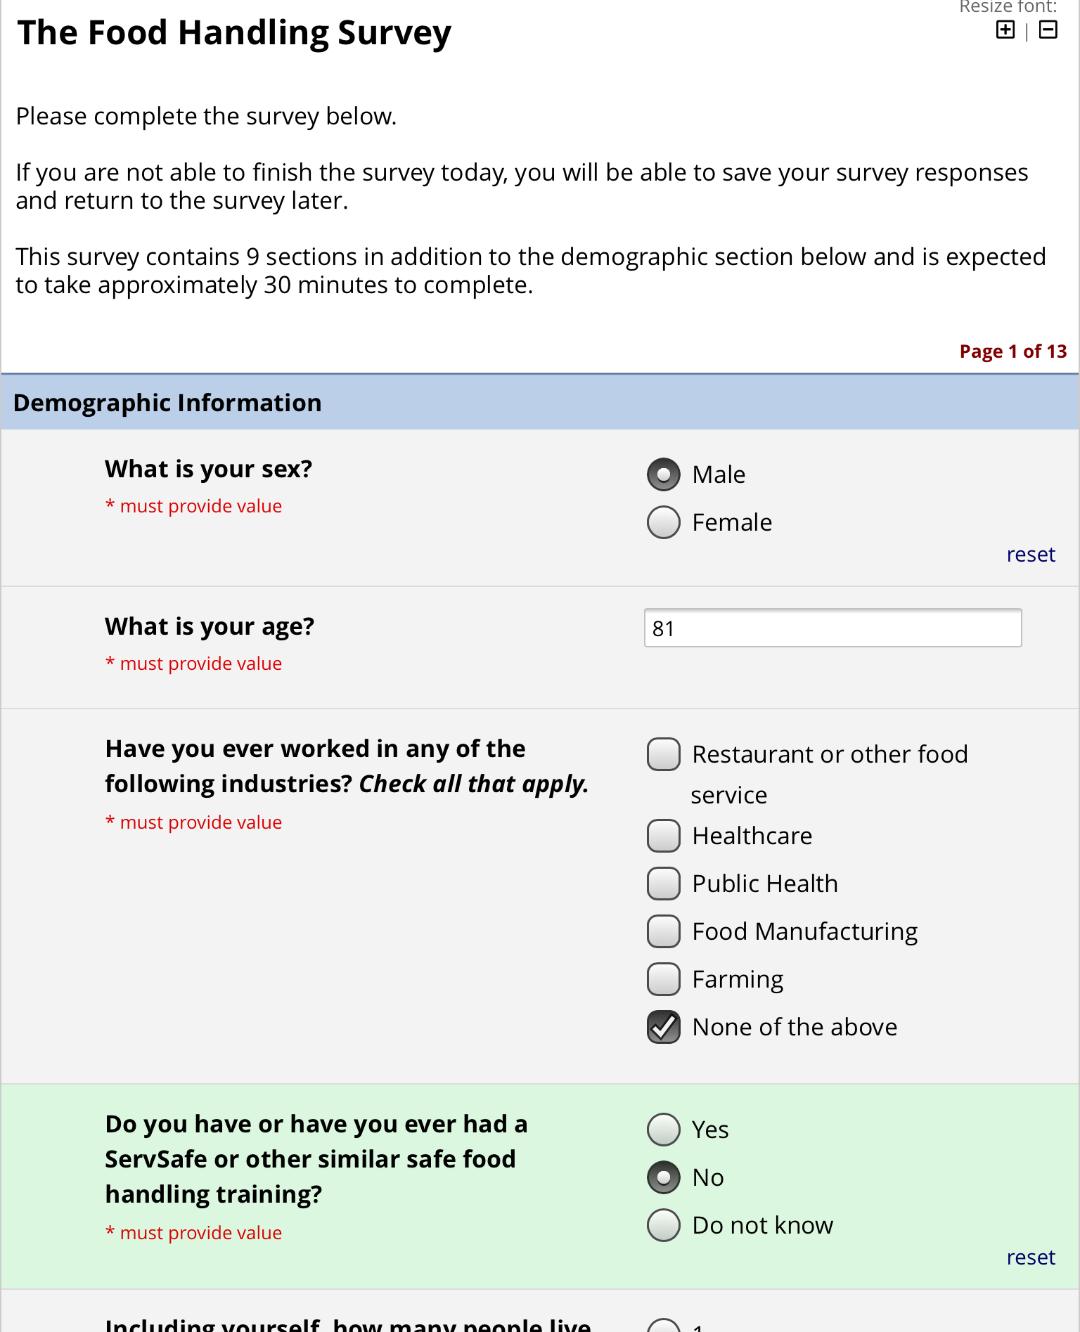
Task: Select the Female radio option
Action: [x=663, y=522]
